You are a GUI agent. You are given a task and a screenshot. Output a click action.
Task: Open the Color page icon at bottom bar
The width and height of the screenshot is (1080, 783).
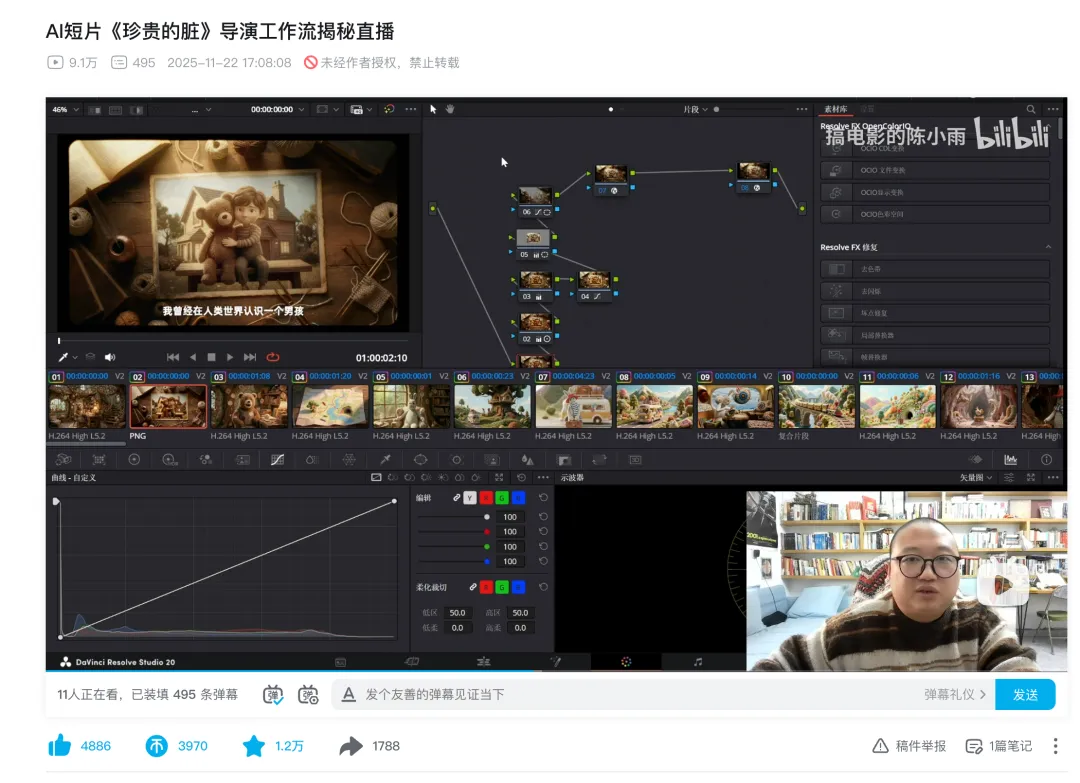coord(626,662)
